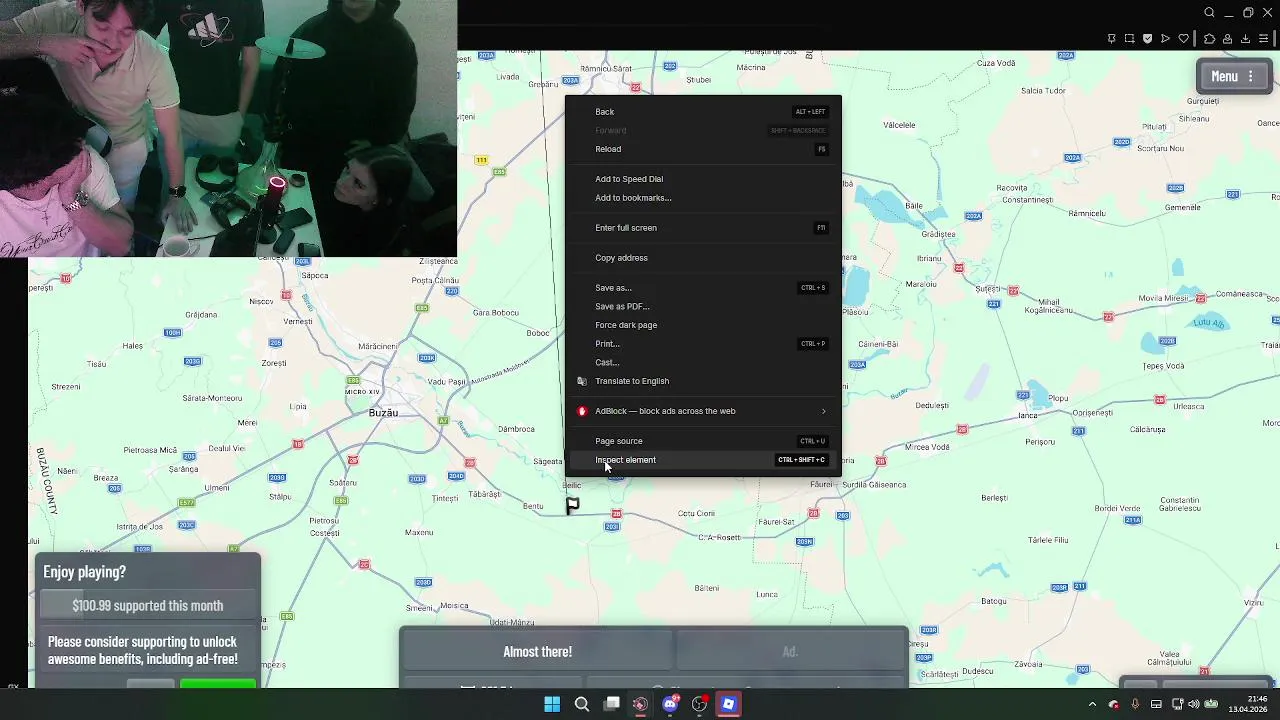Open the game Menu button
1280x720 pixels.
1232,76
